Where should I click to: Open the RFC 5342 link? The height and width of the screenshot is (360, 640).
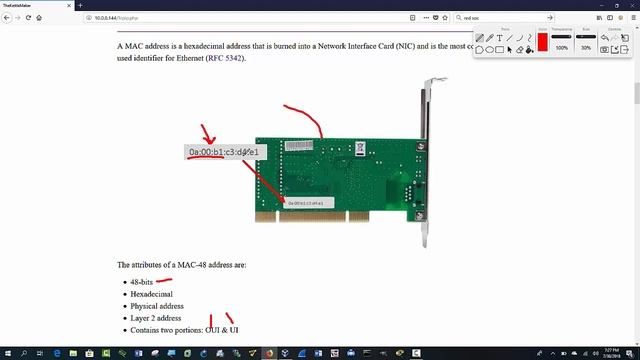pyautogui.click(x=225, y=58)
